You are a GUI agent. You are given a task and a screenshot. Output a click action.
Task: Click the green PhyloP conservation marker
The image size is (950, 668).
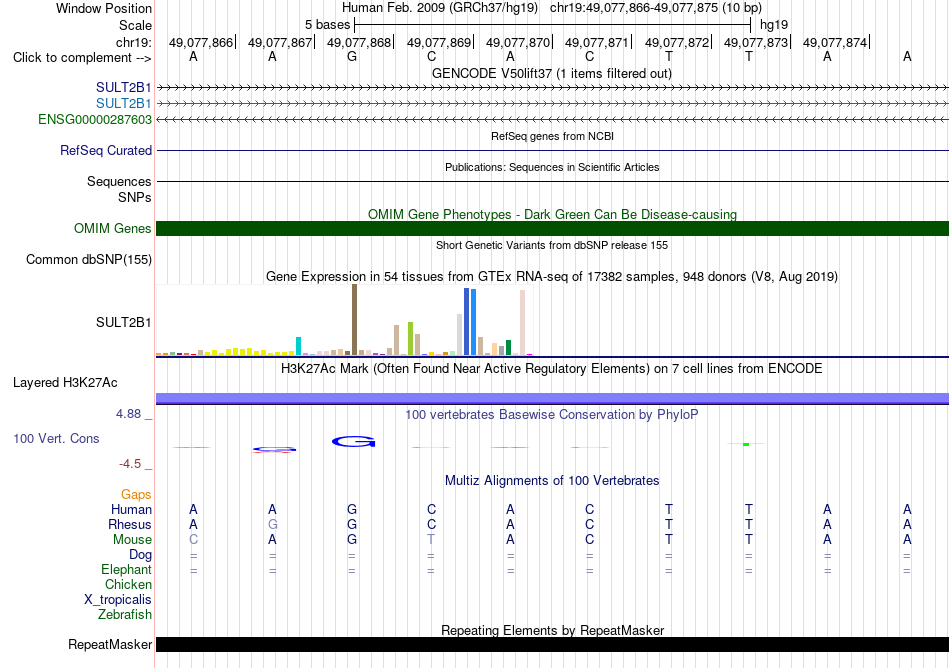point(746,444)
